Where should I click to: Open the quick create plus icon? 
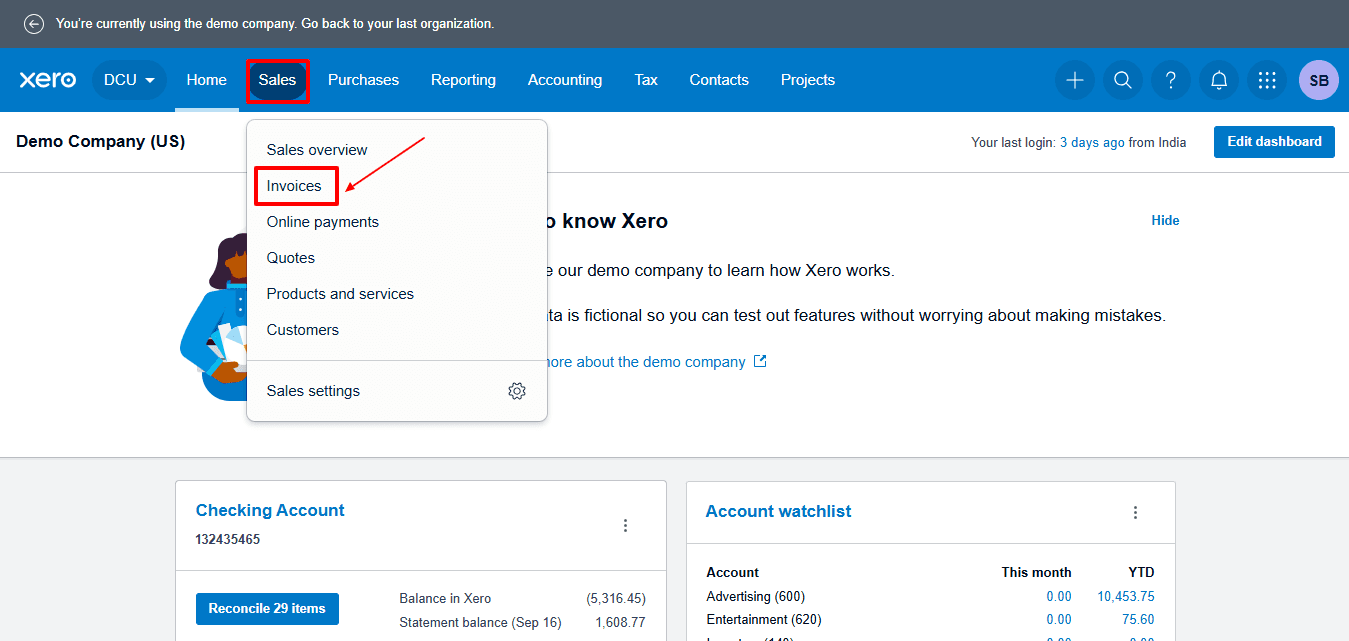[x=1074, y=80]
